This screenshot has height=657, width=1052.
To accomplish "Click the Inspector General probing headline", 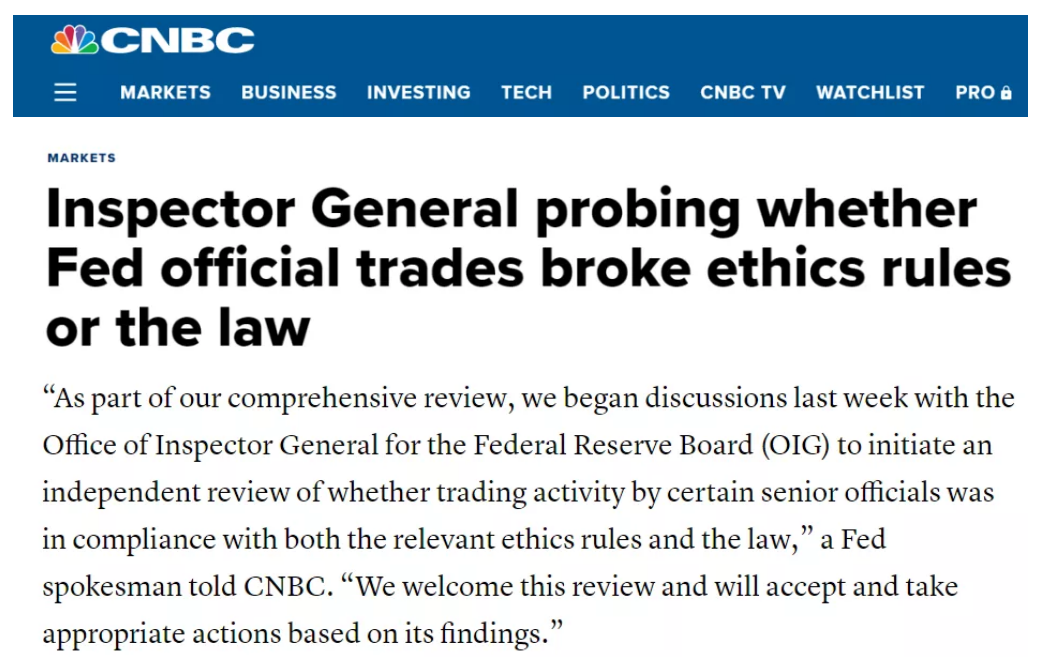I will (x=512, y=209).
